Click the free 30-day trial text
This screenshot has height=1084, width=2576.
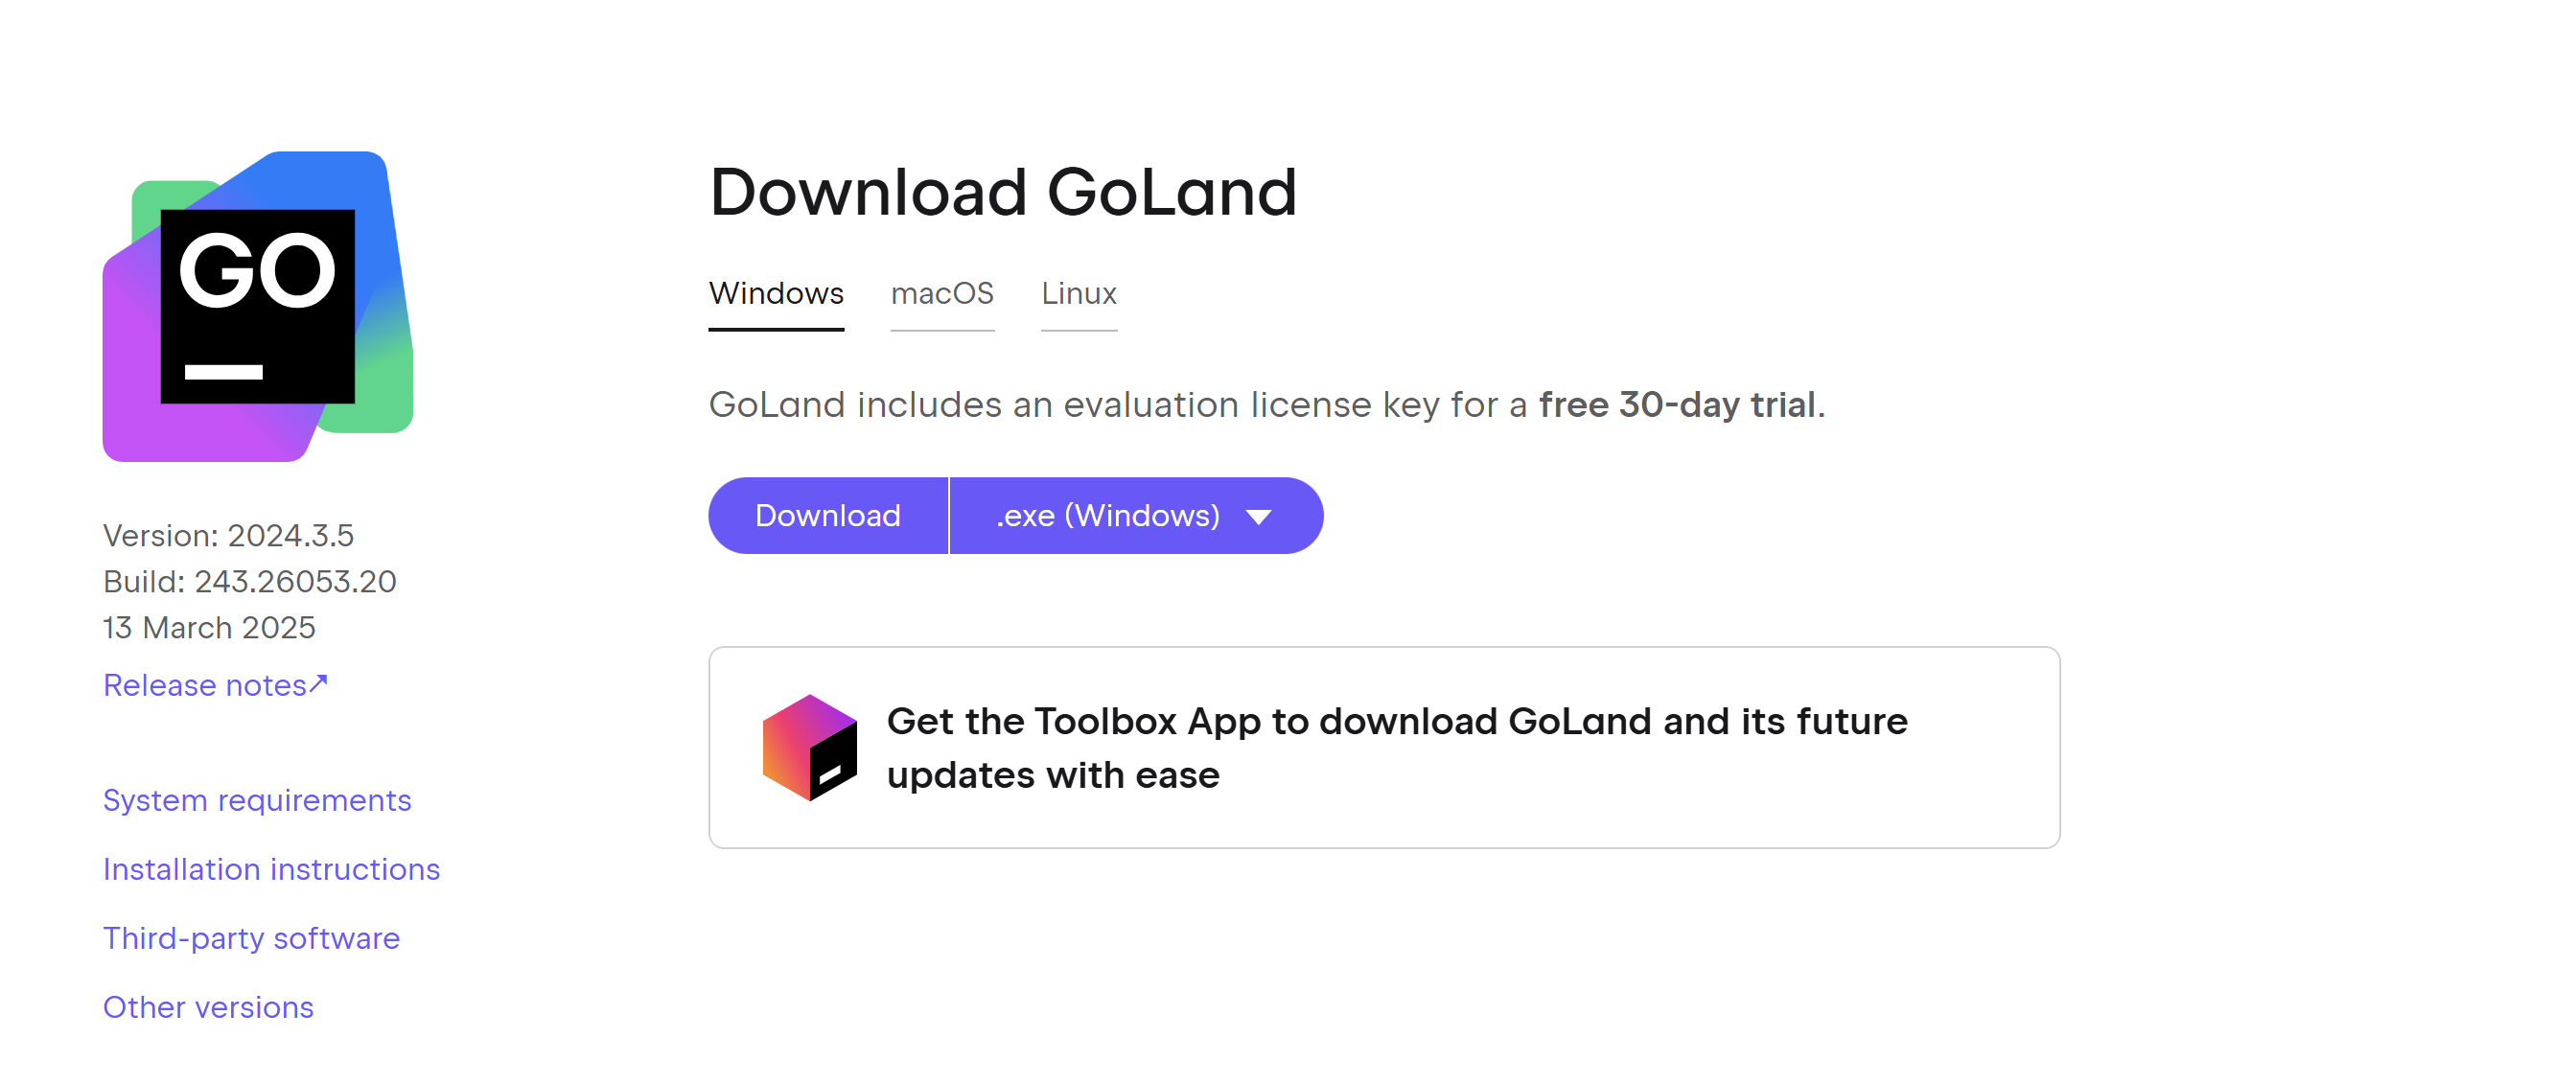[x=1677, y=405]
